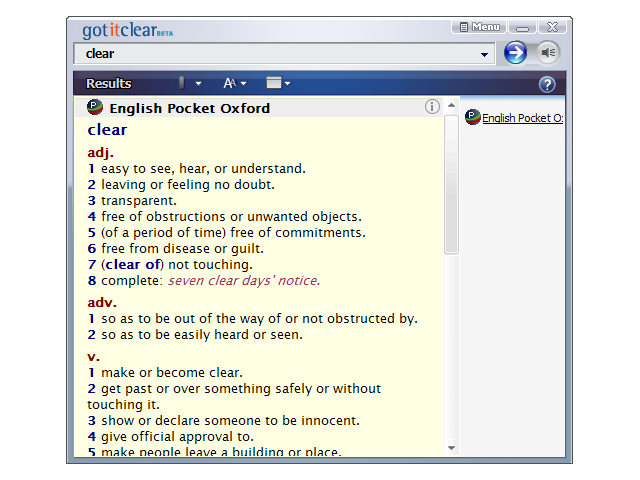Screen dimensions: 640x480
Task: Click 'make or become clear.'
Action: [172, 373]
